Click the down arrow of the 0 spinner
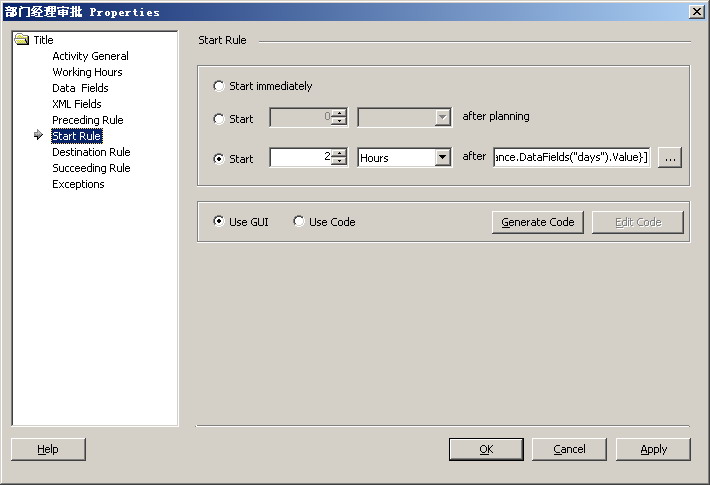 (x=339, y=121)
